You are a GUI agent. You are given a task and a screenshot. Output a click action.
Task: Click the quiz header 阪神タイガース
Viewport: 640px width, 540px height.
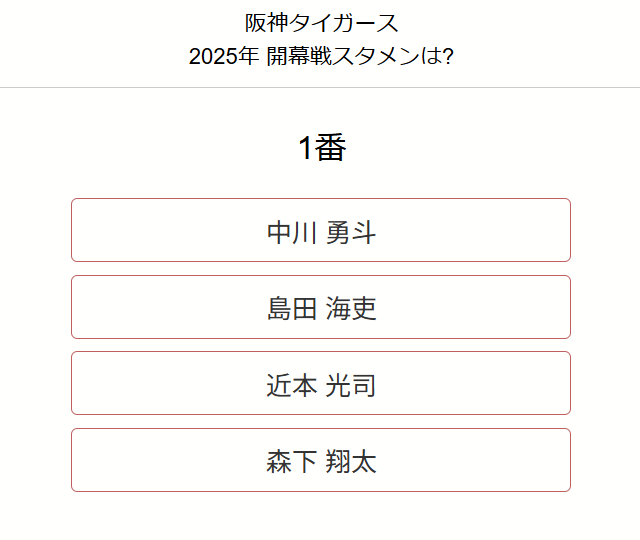click(321, 23)
